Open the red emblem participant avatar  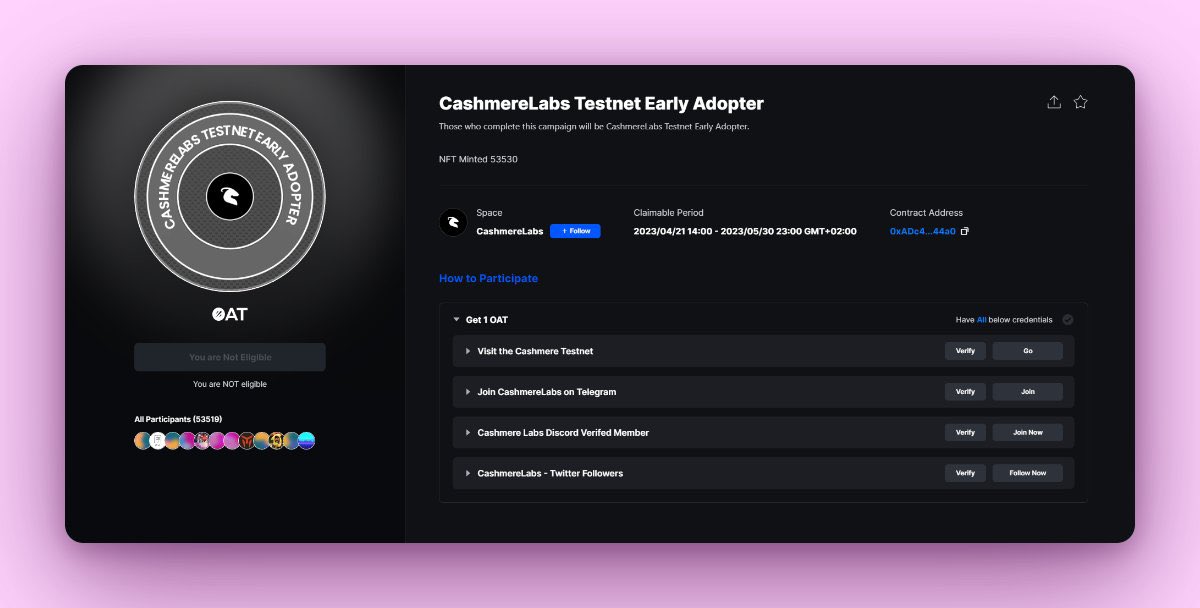[x=246, y=441]
